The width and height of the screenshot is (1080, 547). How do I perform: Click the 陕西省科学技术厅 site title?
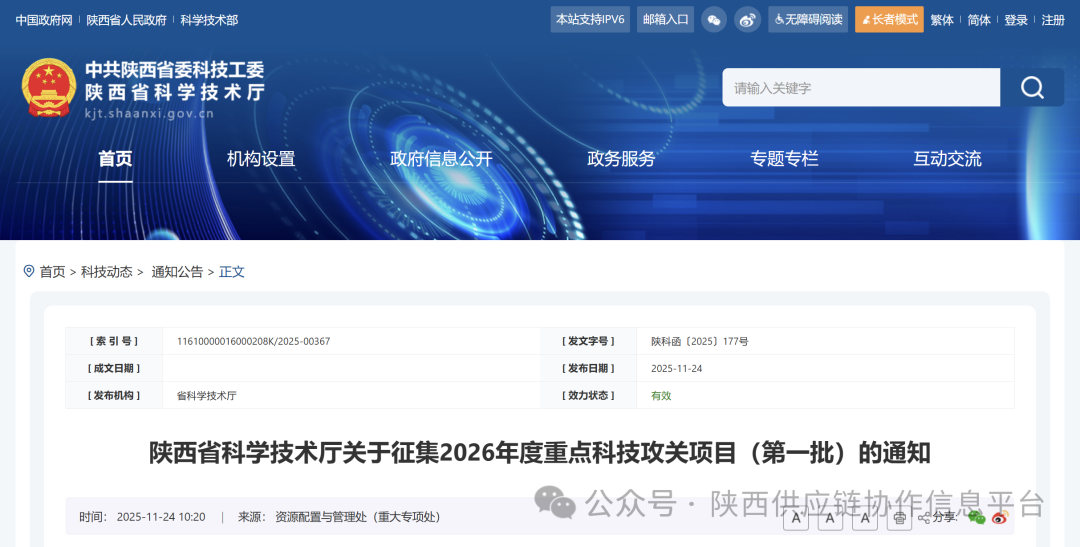[x=175, y=92]
